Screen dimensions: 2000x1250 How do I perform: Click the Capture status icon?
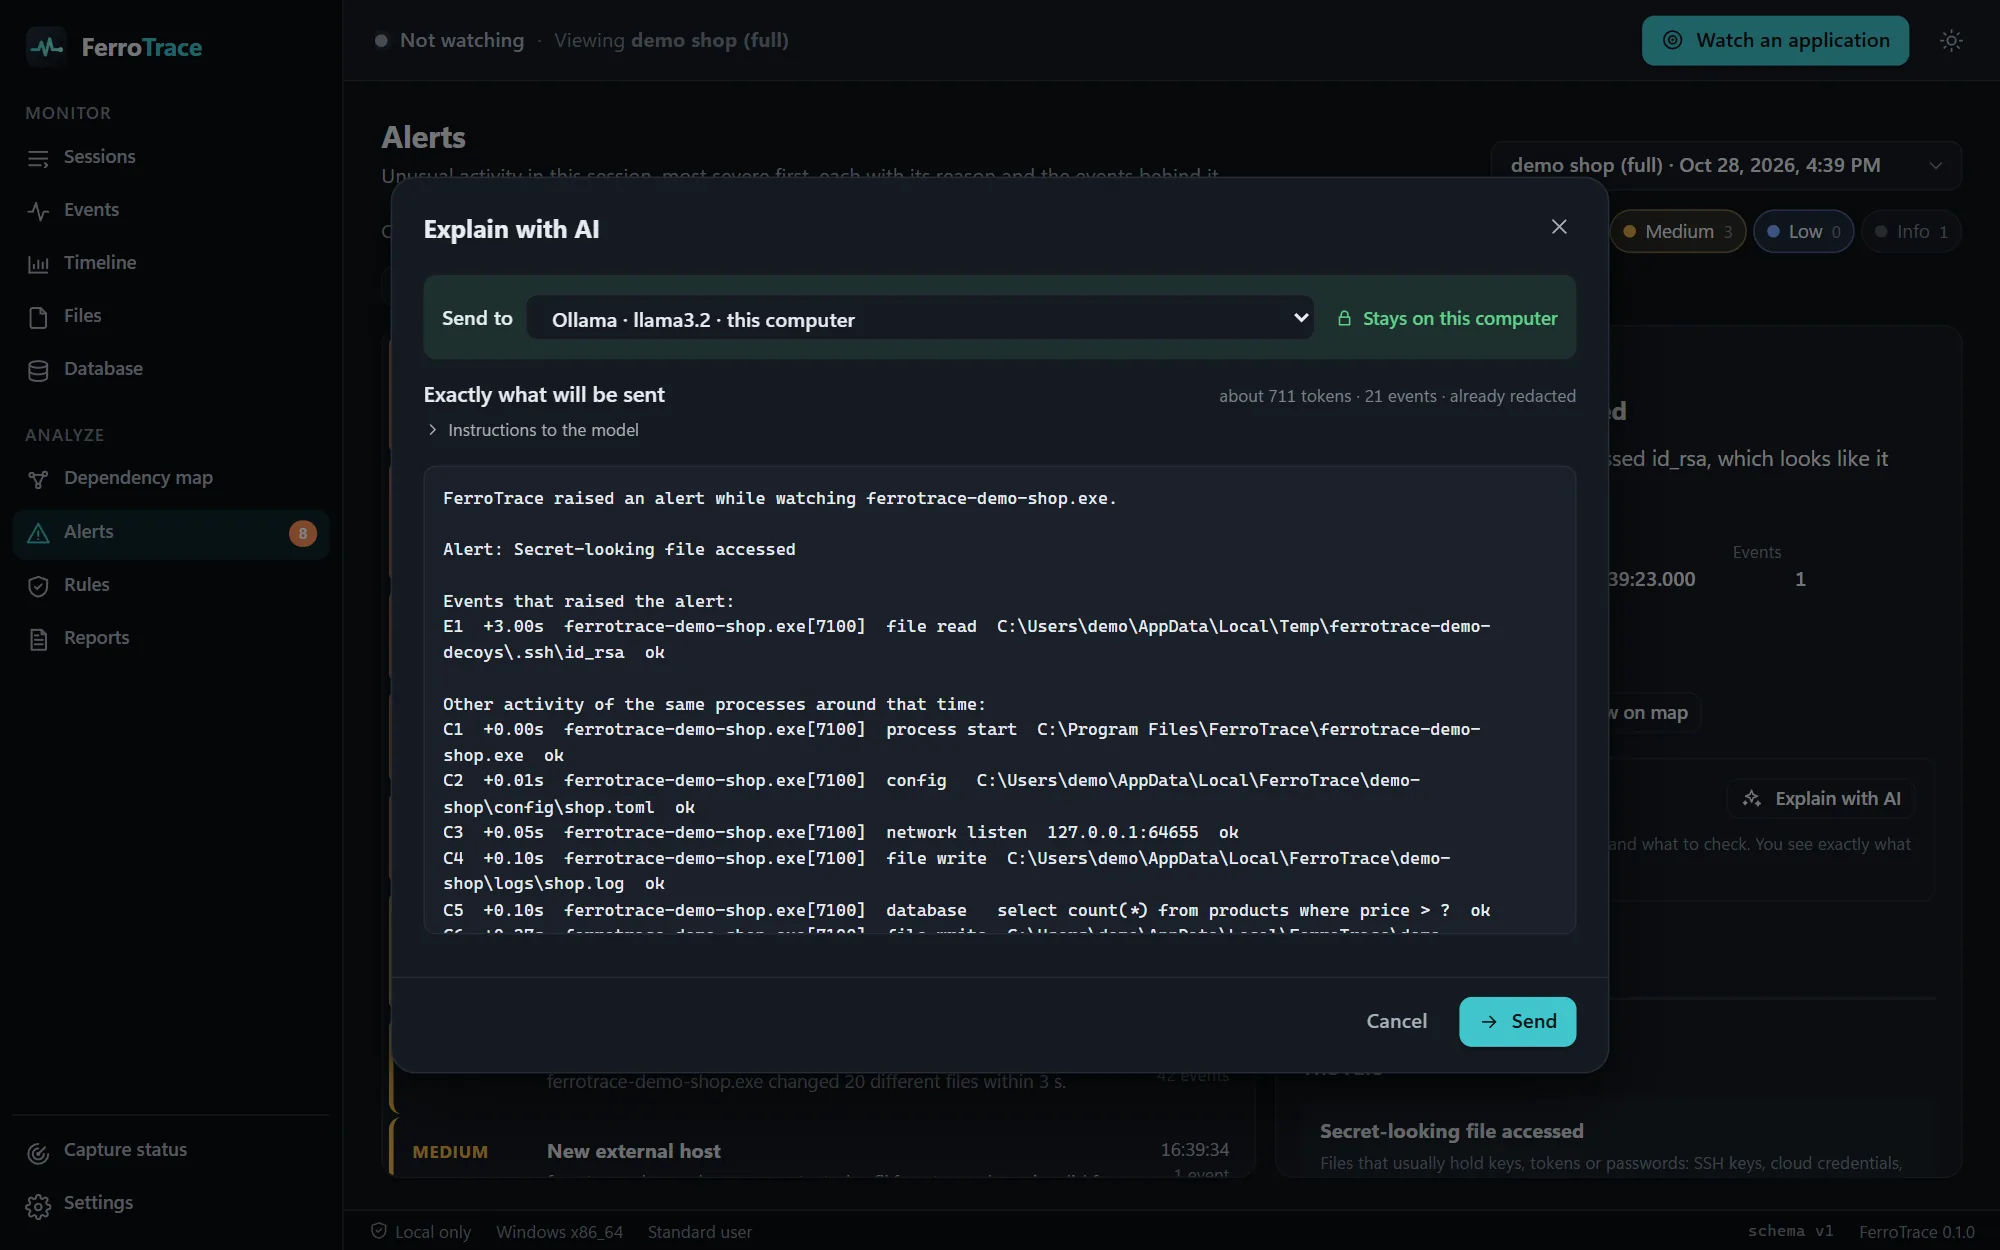[x=38, y=1152]
